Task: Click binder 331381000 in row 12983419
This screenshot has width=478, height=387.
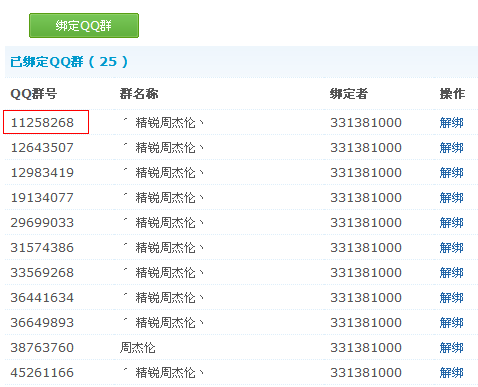Action: click(366, 173)
